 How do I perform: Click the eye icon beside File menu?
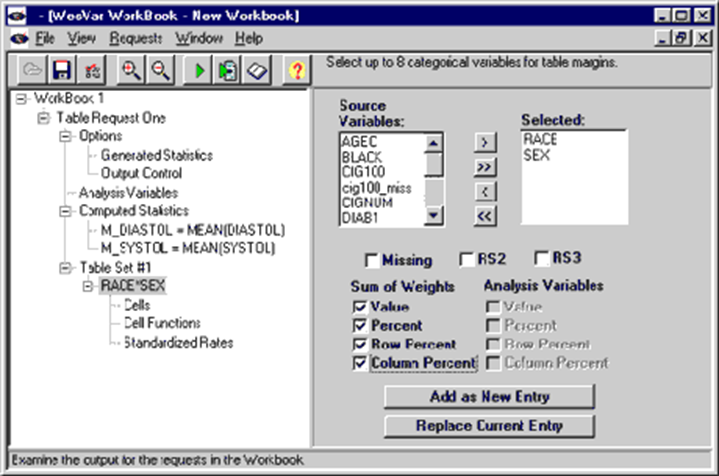19,38
